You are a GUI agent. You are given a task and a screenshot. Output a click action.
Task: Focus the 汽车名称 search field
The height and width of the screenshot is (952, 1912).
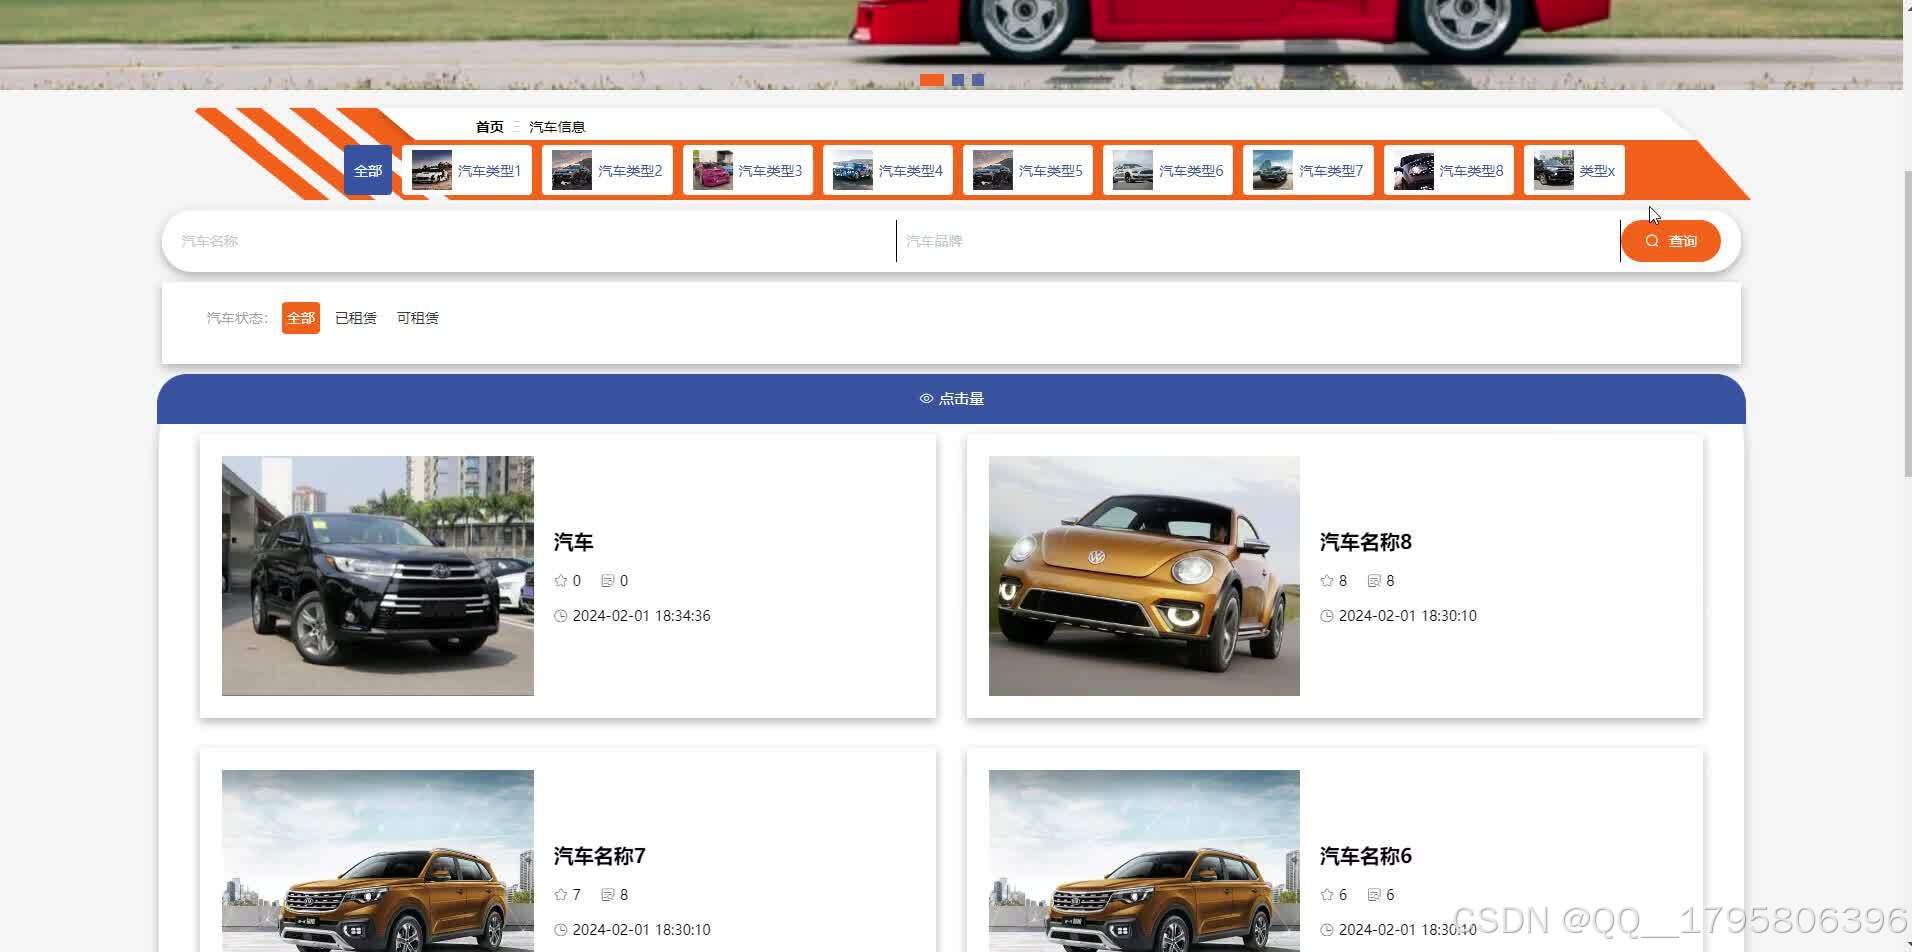(533, 241)
